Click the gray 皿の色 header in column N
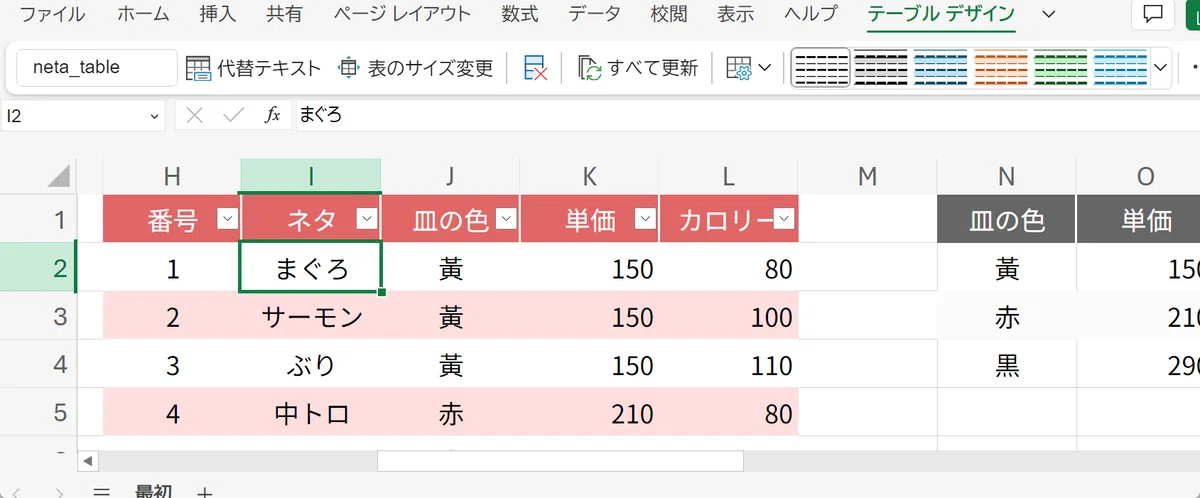Image resolution: width=1200 pixels, height=498 pixels. click(1006, 220)
